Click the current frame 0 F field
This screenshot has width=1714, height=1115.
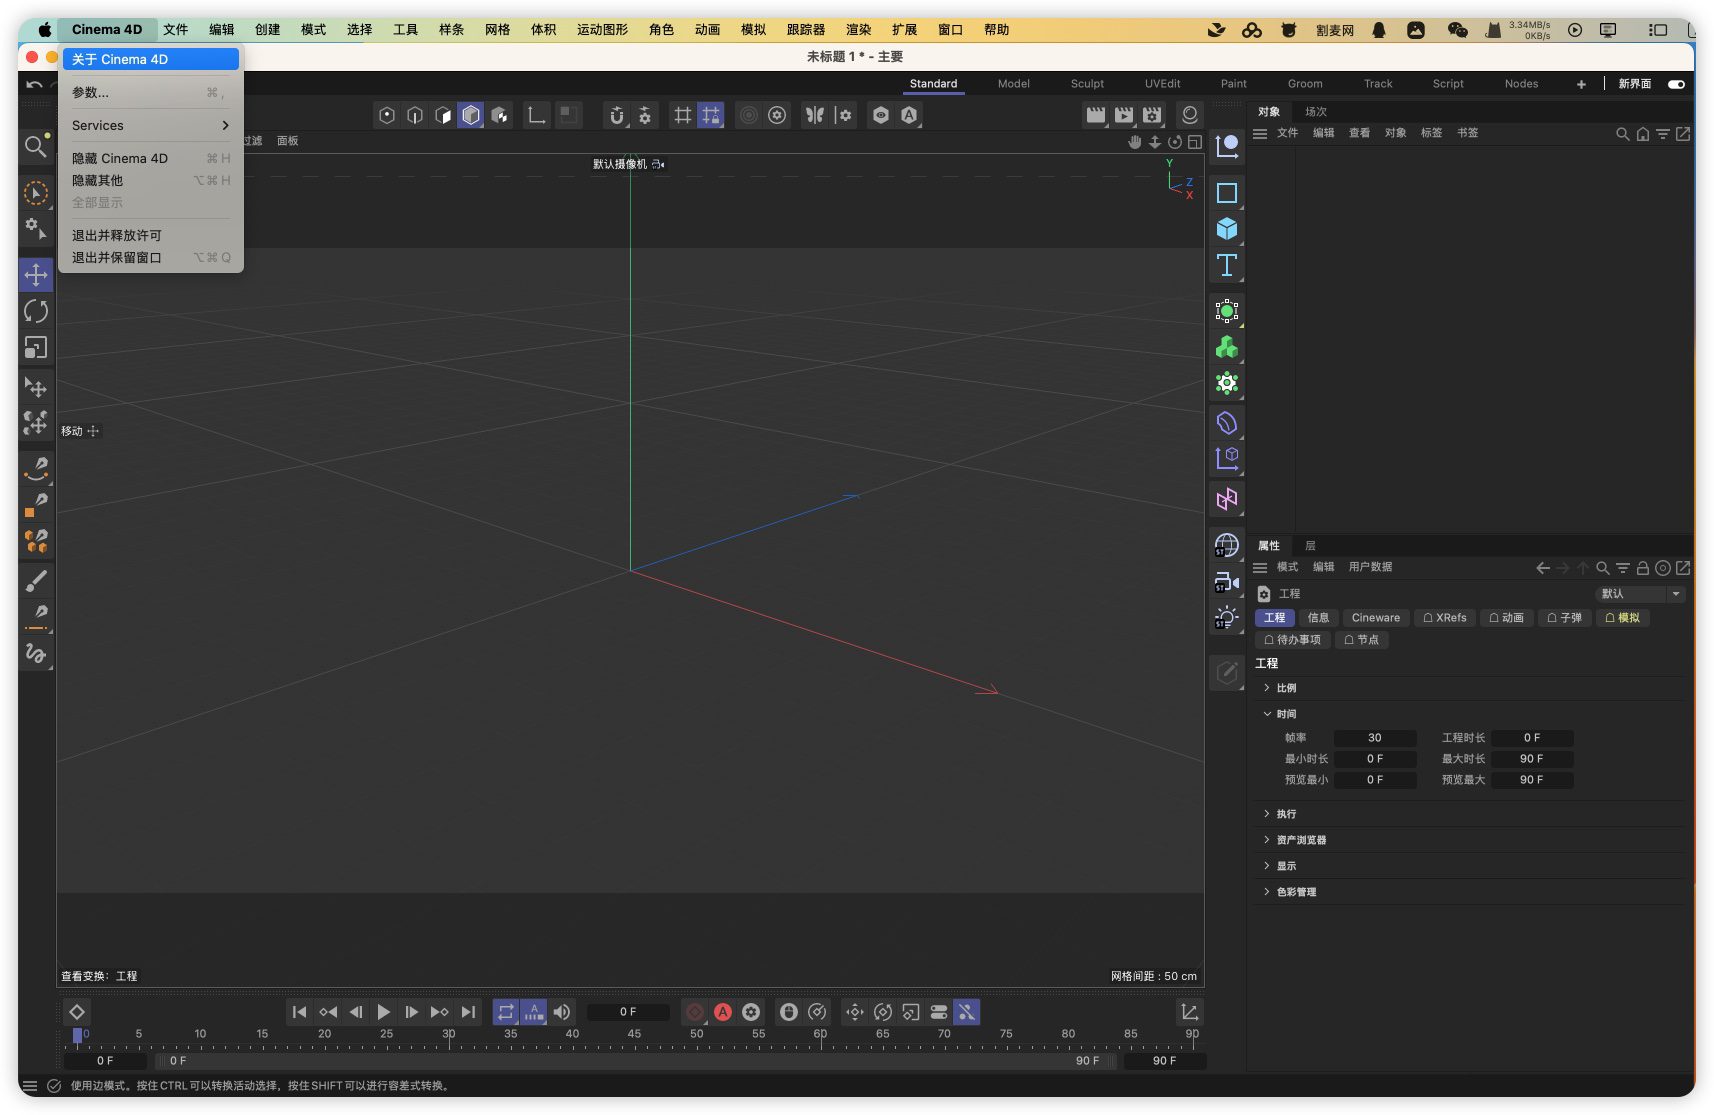click(x=627, y=1012)
